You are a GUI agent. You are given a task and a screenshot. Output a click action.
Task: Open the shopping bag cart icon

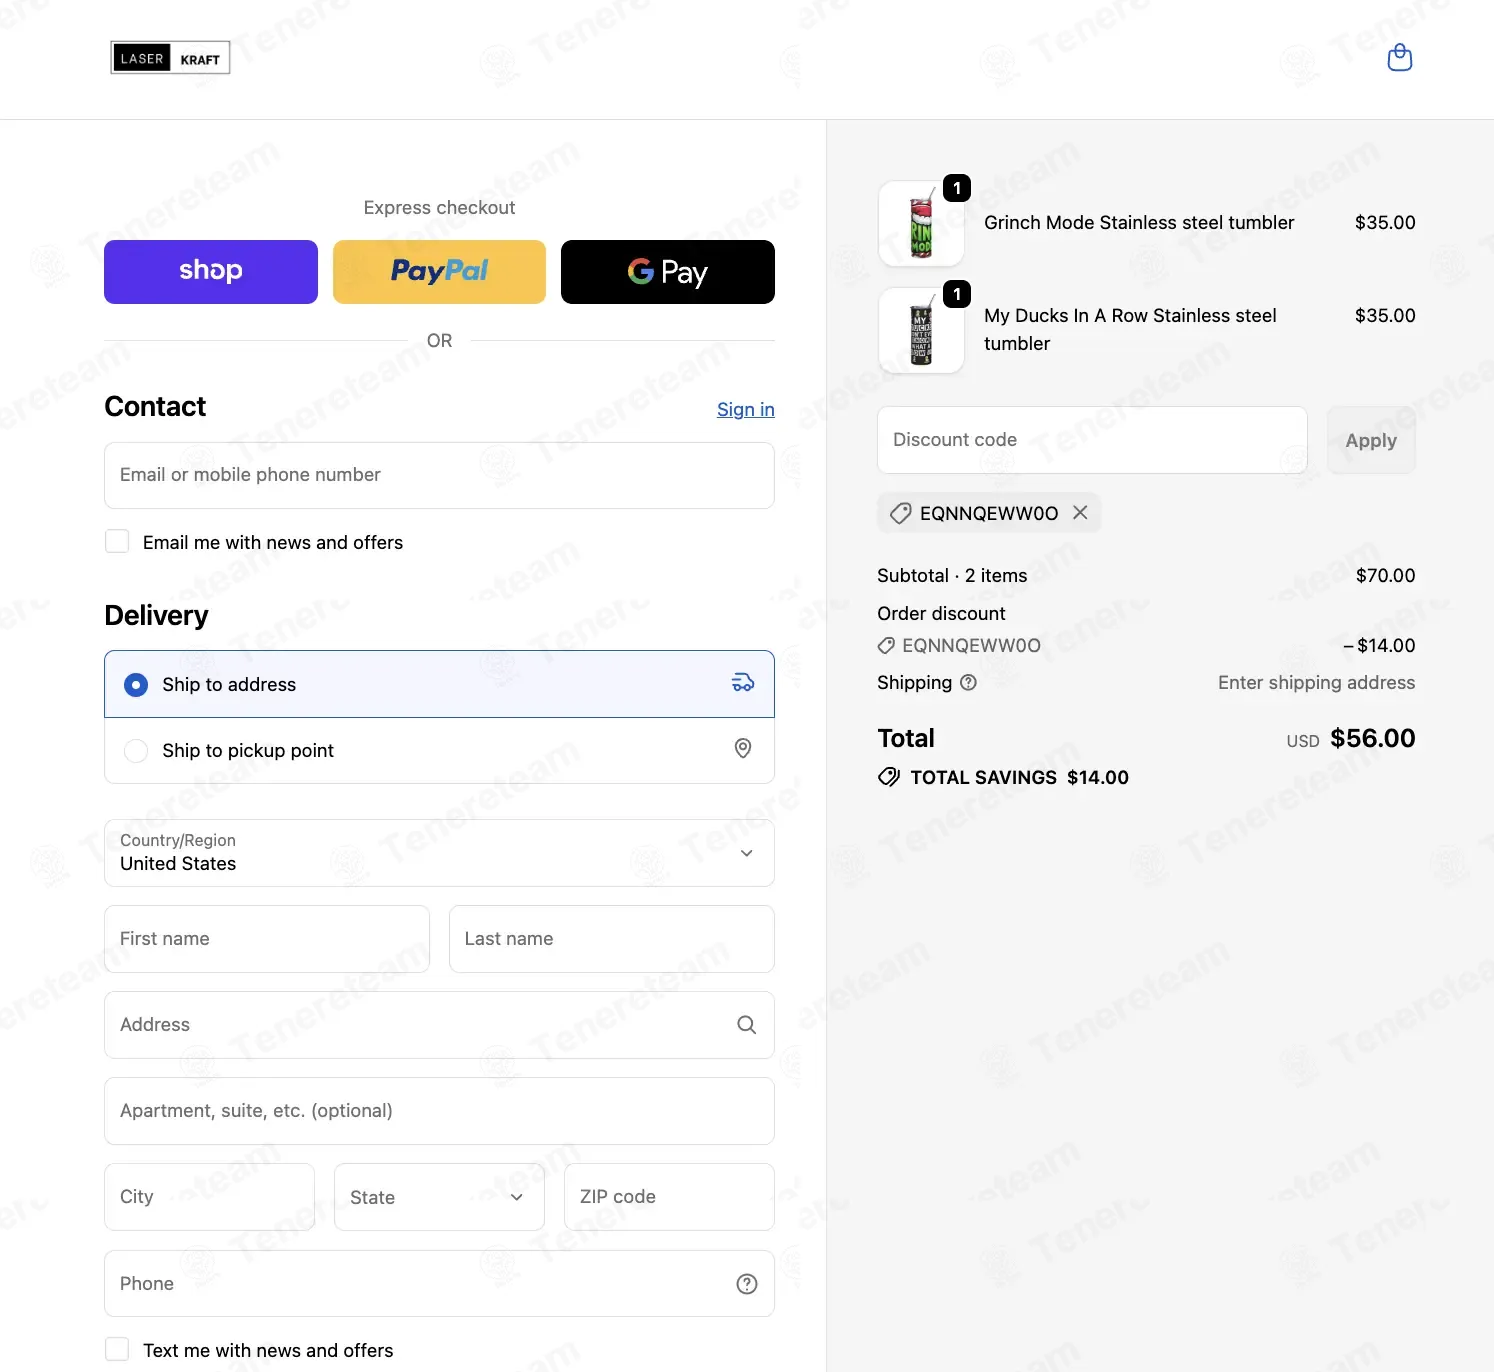coord(1399,58)
